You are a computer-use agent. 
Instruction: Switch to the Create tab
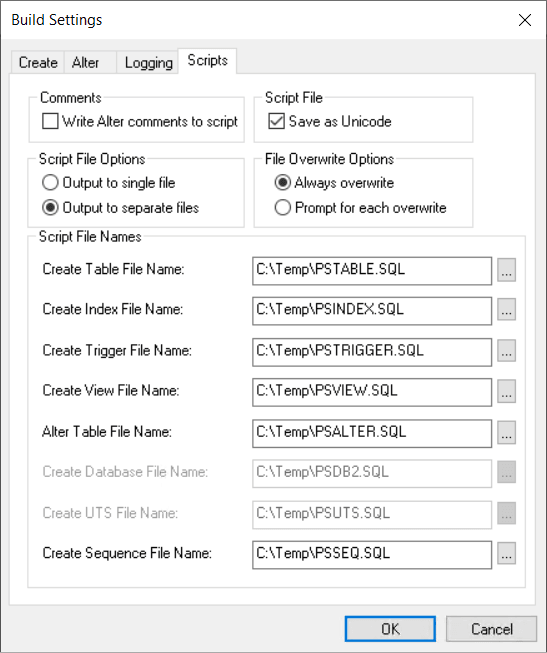tap(38, 62)
